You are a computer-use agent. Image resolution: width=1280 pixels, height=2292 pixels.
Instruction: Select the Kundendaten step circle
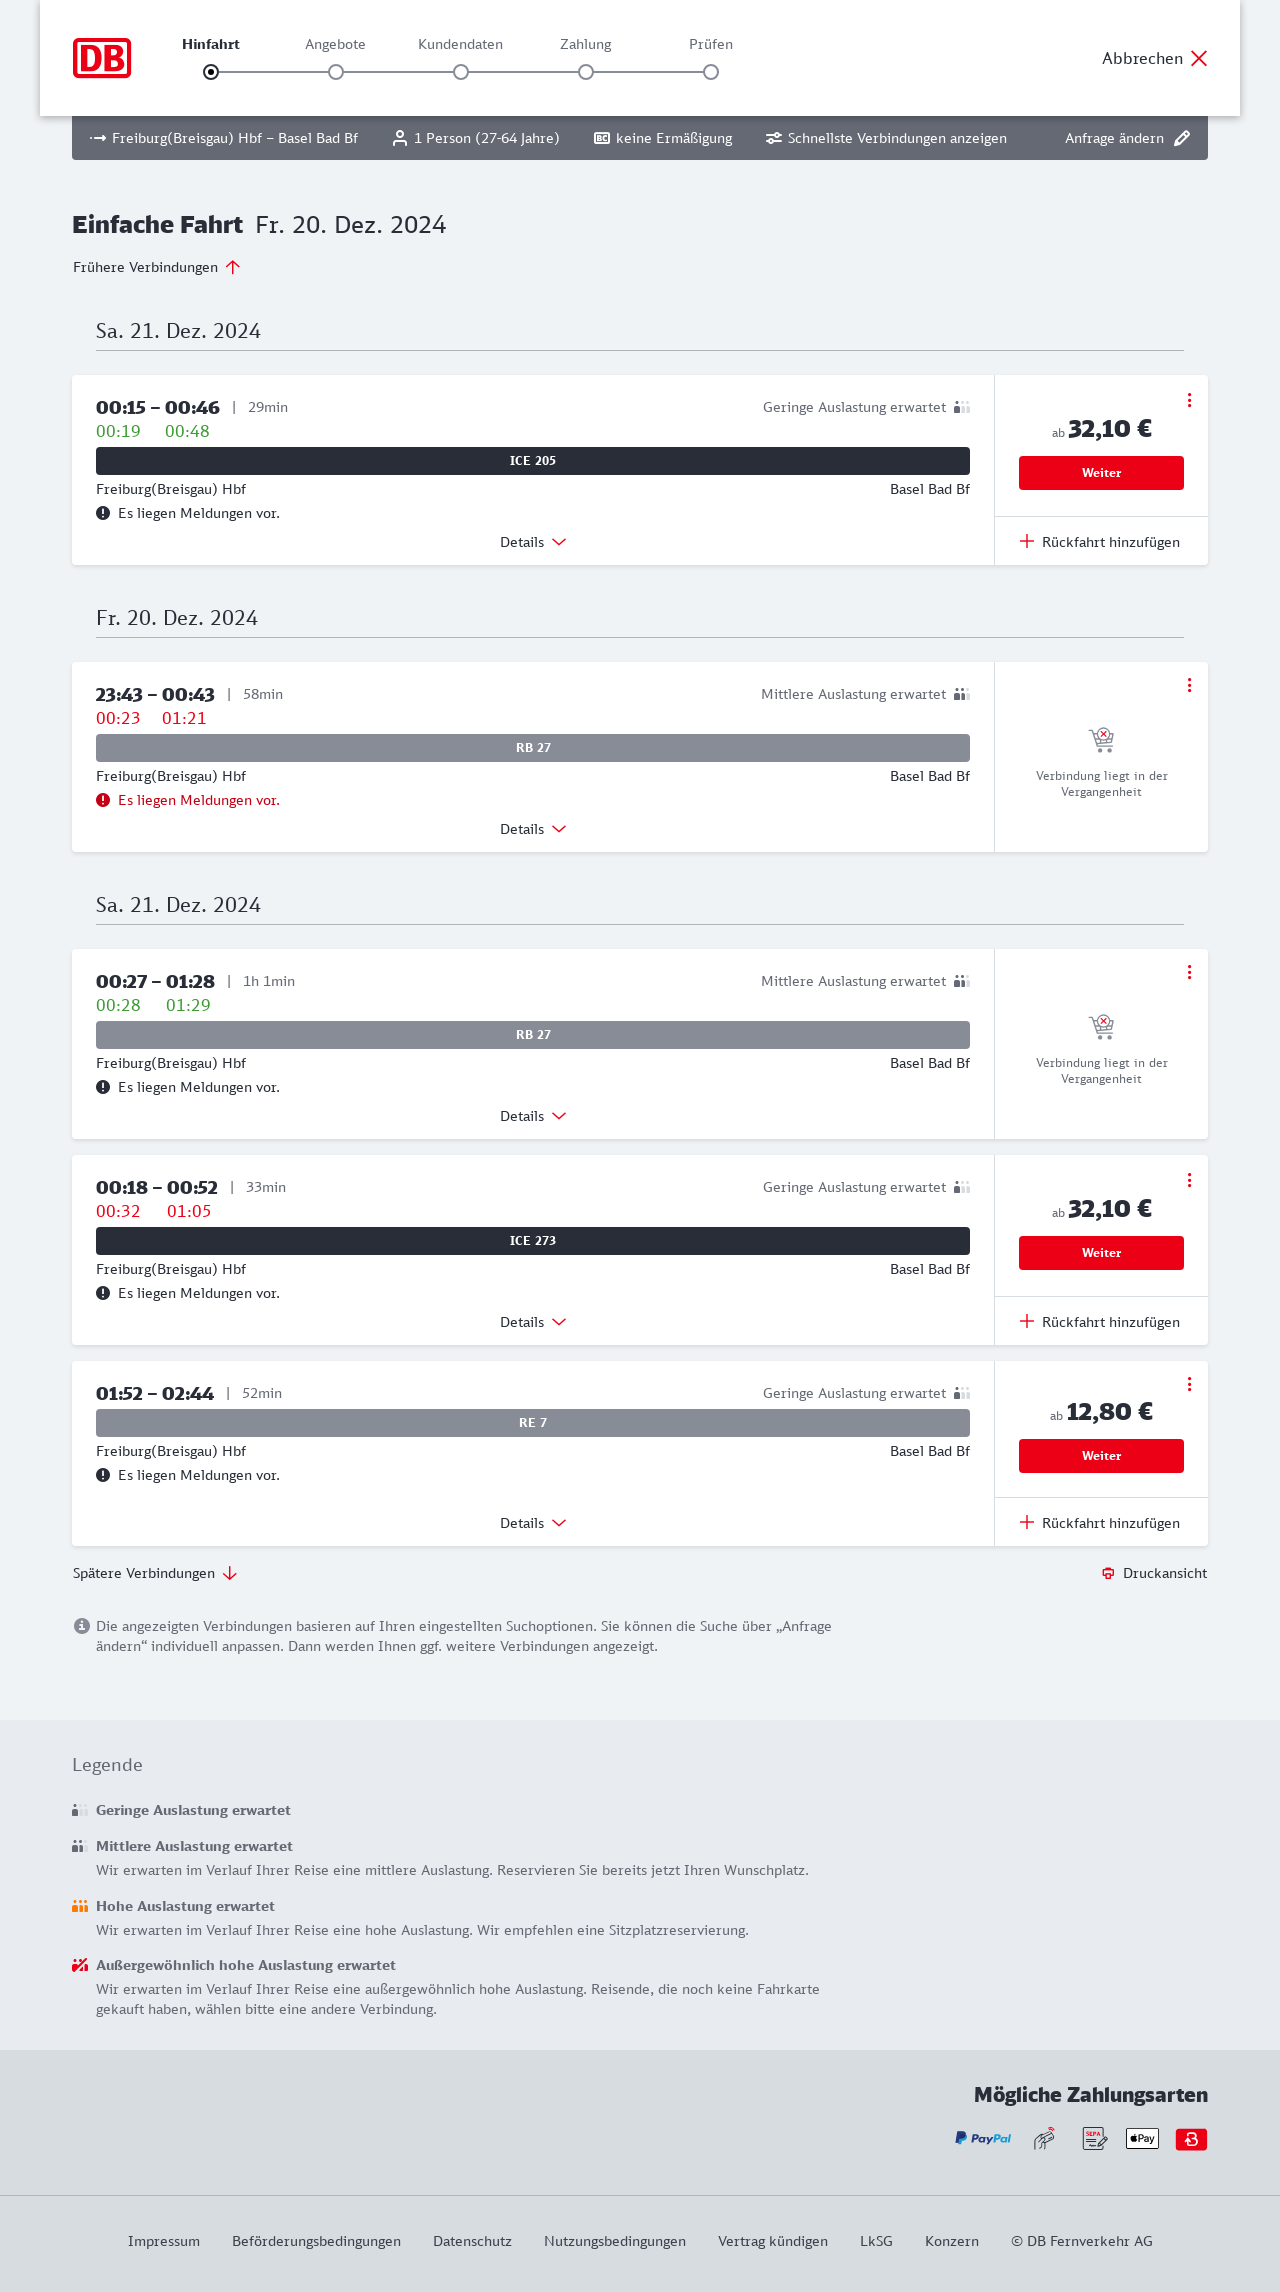pos(461,72)
